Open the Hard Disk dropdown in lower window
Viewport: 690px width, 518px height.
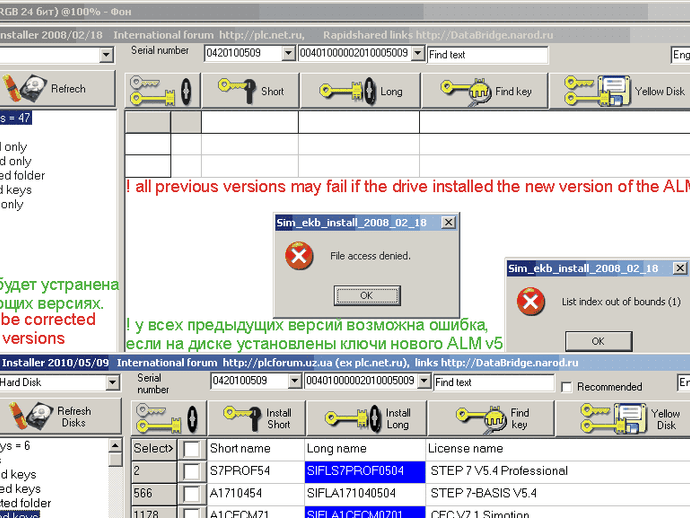pyautogui.click(x=113, y=382)
